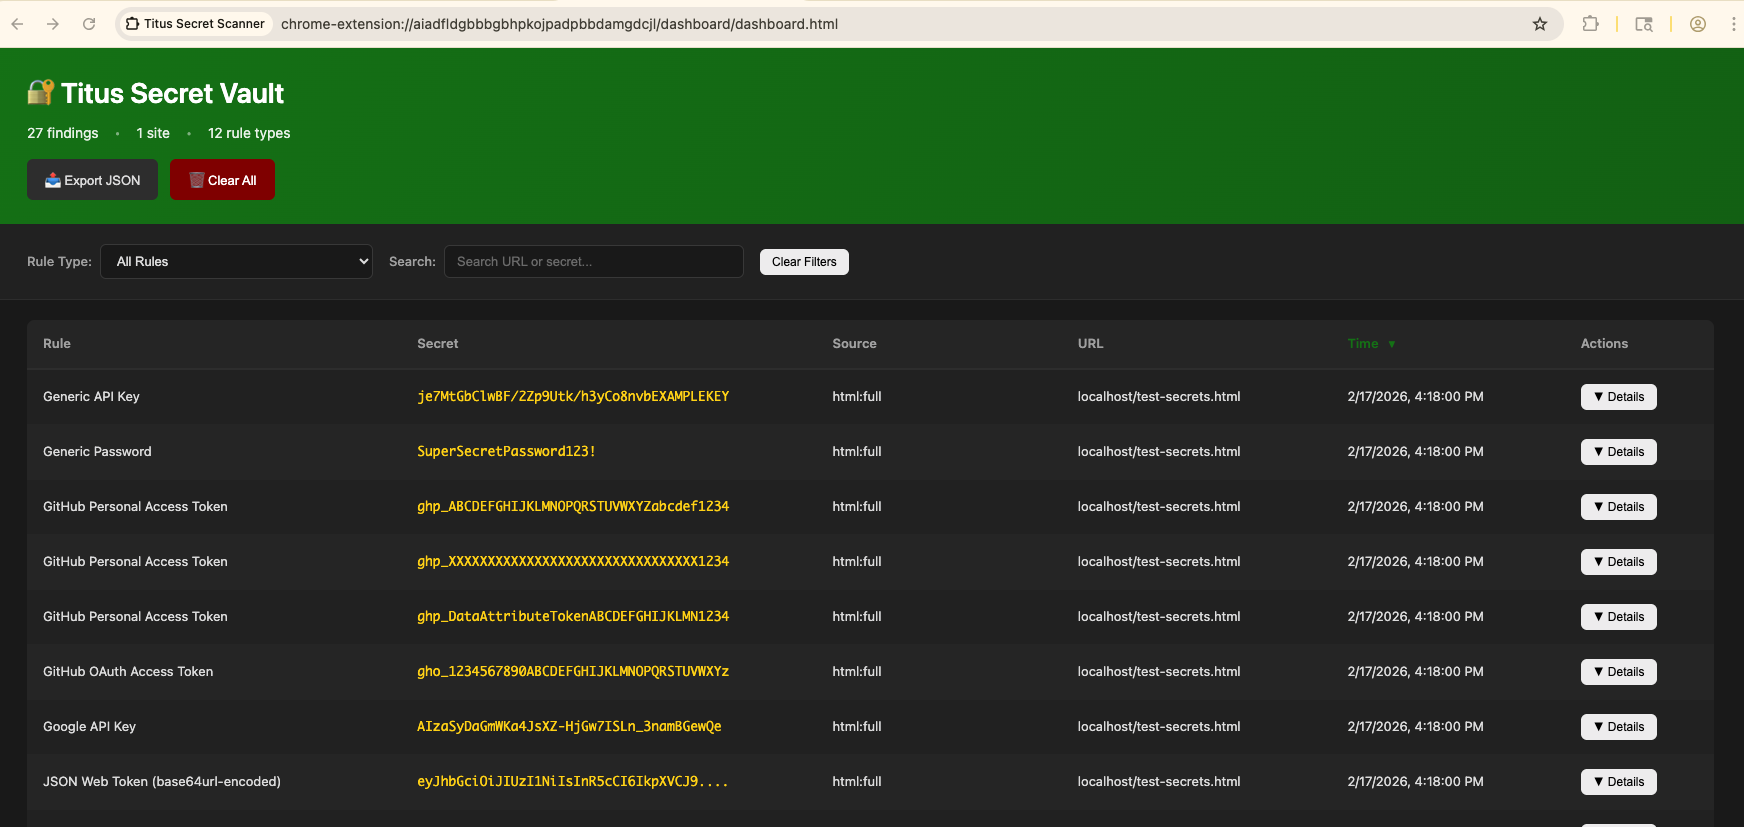Click the timestamp in GitHub OAuth row
The width and height of the screenshot is (1744, 827).
tap(1415, 672)
